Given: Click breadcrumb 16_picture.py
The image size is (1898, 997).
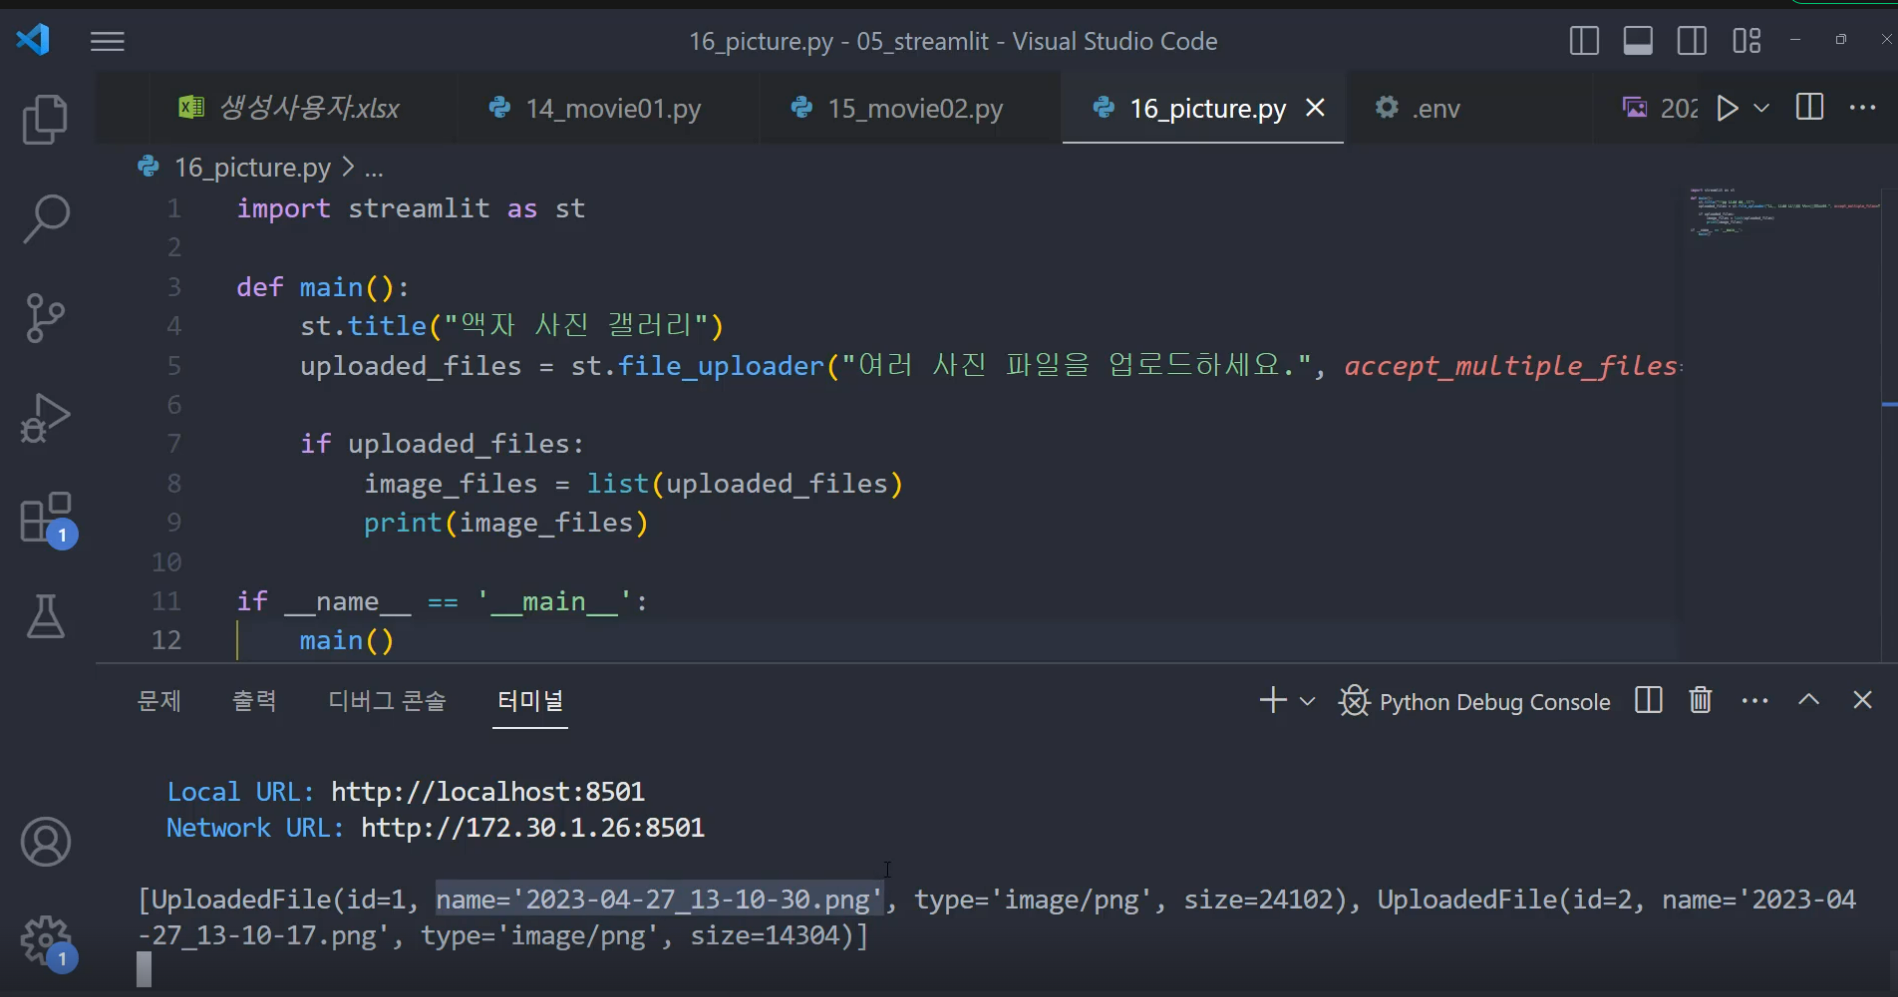Looking at the screenshot, I should pos(252,167).
